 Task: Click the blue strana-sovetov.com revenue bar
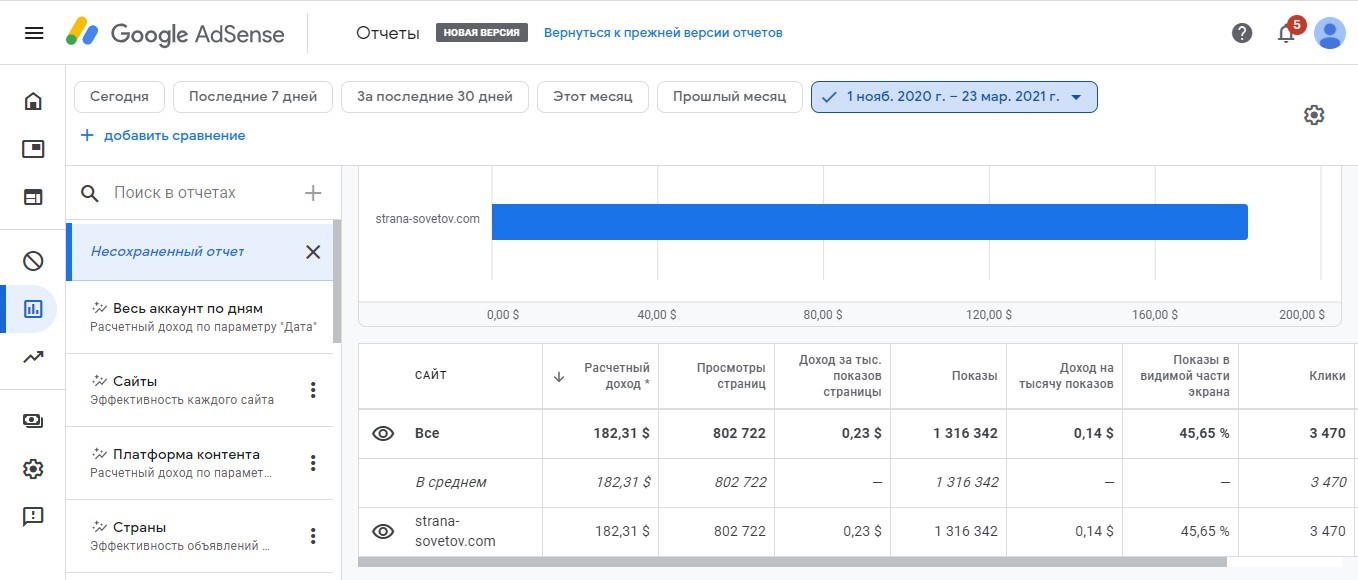869,222
